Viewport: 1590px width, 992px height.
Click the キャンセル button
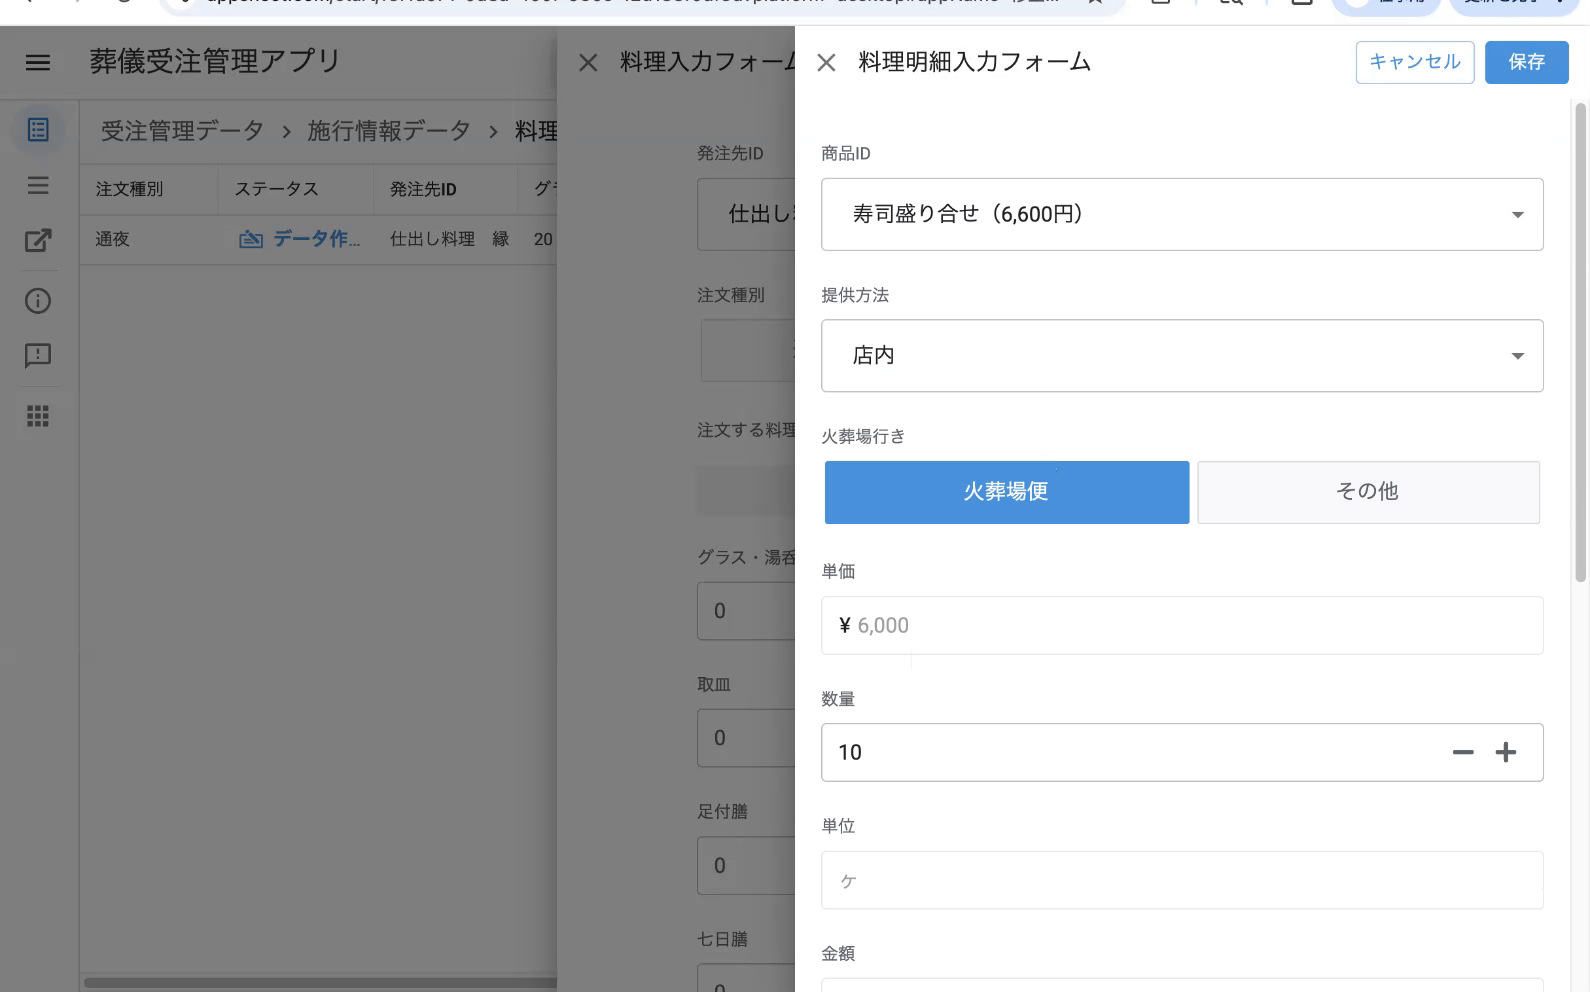(1415, 62)
